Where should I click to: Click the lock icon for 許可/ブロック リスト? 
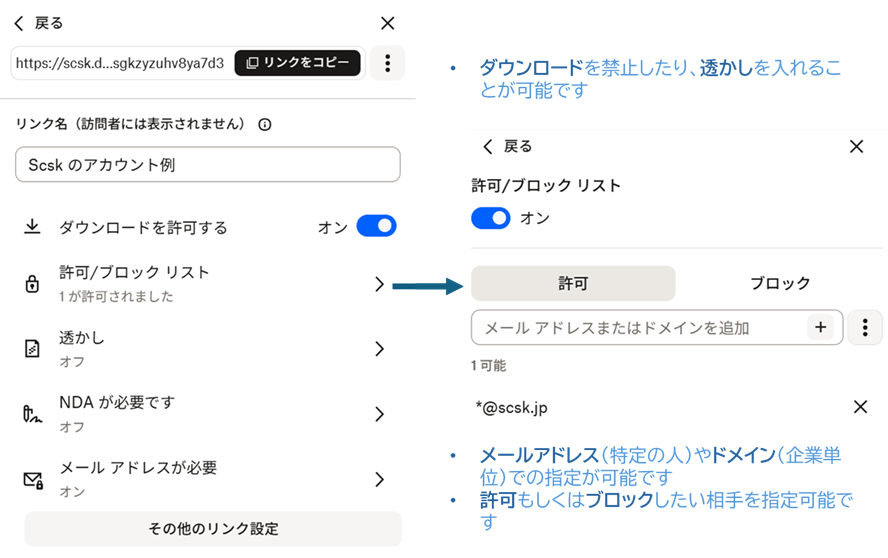point(32,284)
